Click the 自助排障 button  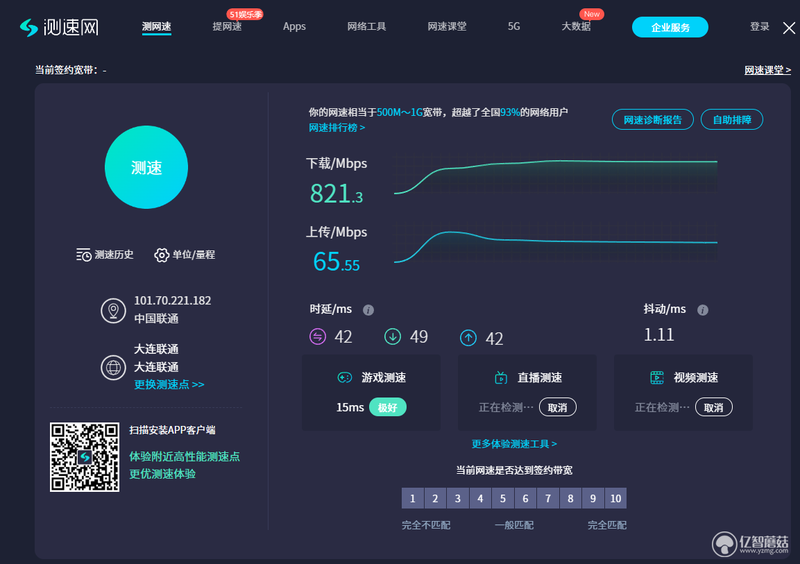732,120
